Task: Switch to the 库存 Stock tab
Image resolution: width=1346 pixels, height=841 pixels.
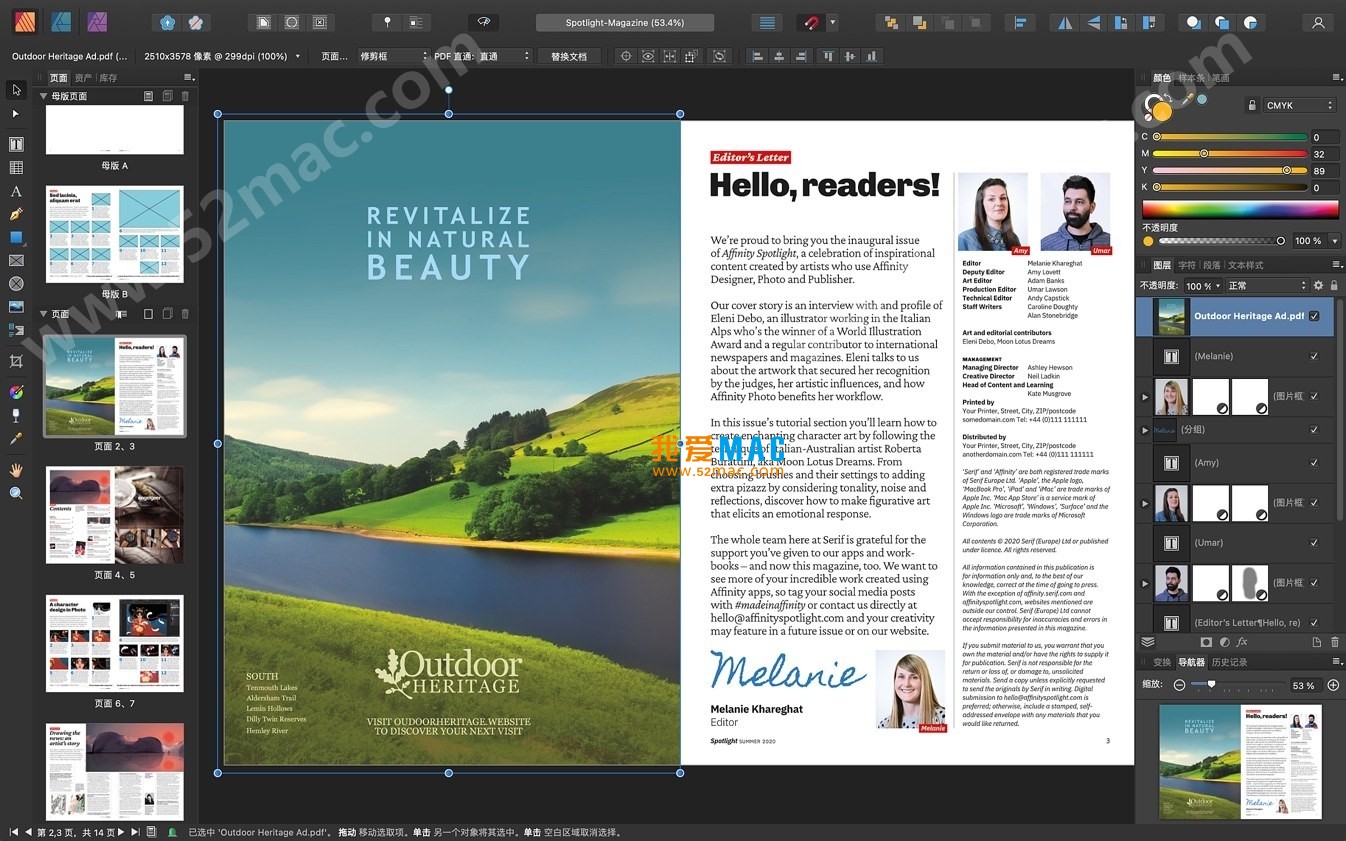Action: [x=108, y=78]
